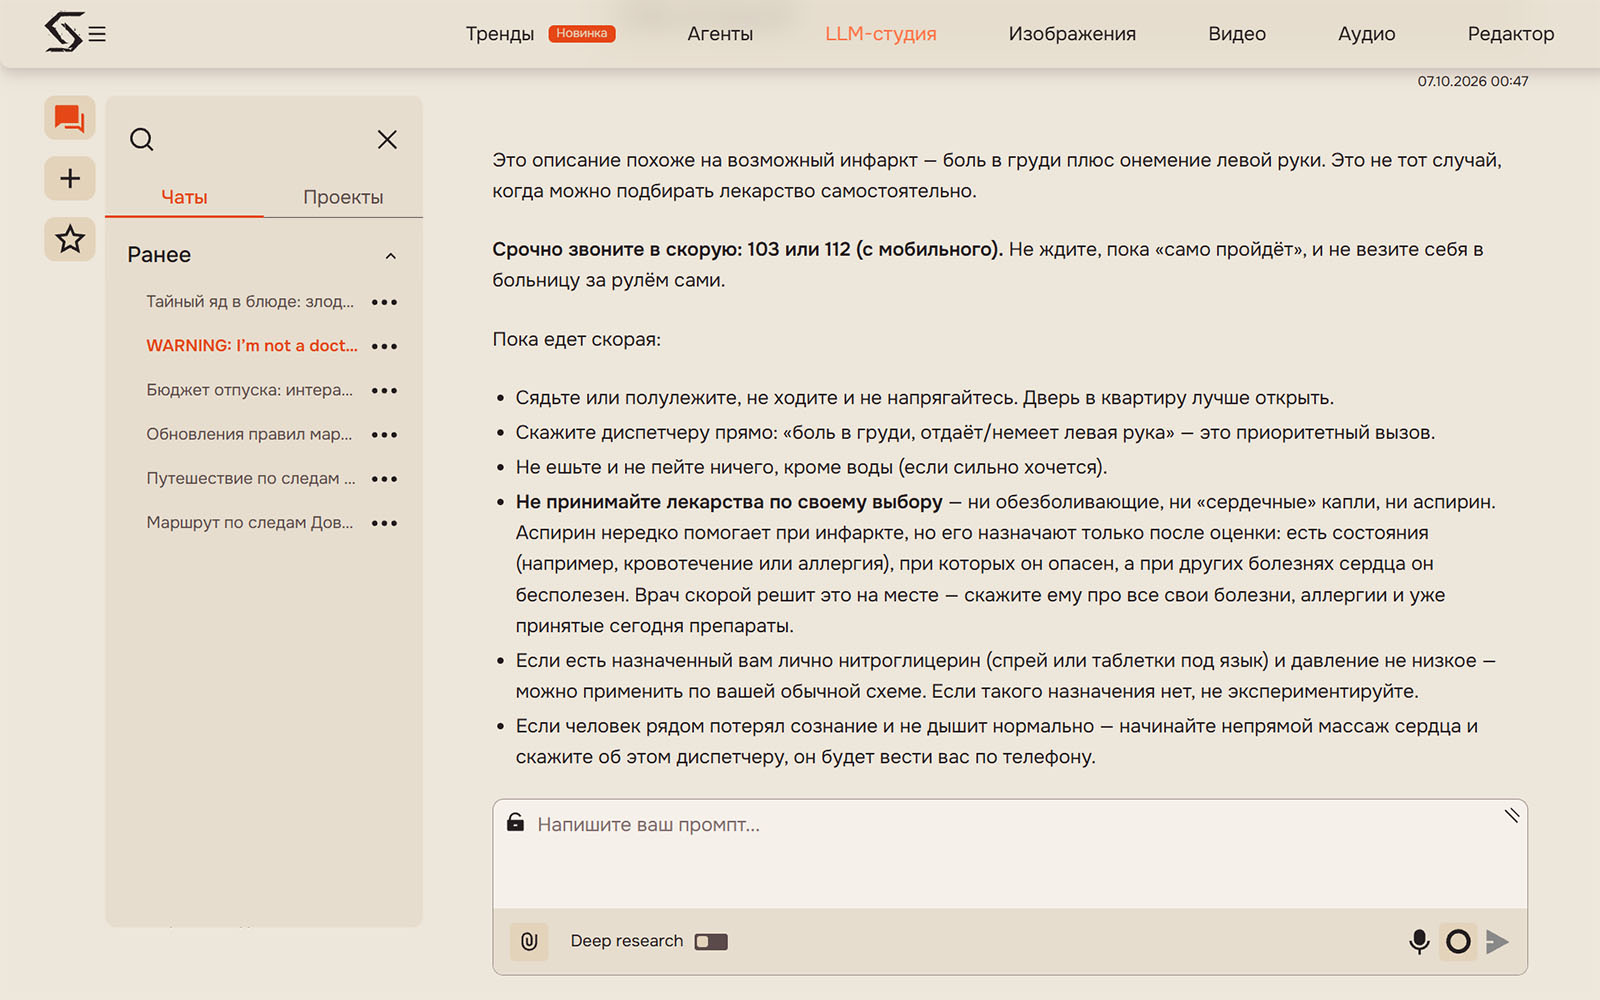
Task: Focus the 'Напишите ваш промпт...' input field
Action: [1010, 853]
